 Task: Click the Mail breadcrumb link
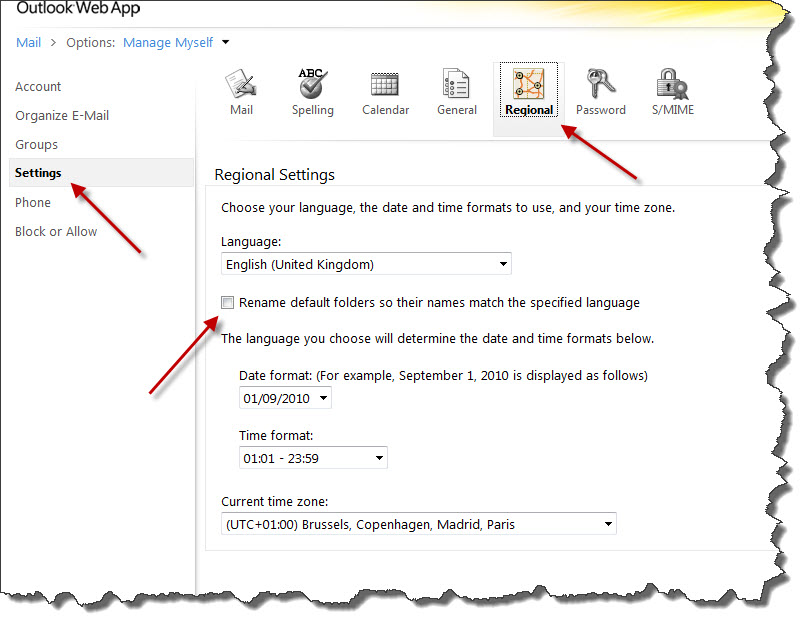[x=28, y=42]
